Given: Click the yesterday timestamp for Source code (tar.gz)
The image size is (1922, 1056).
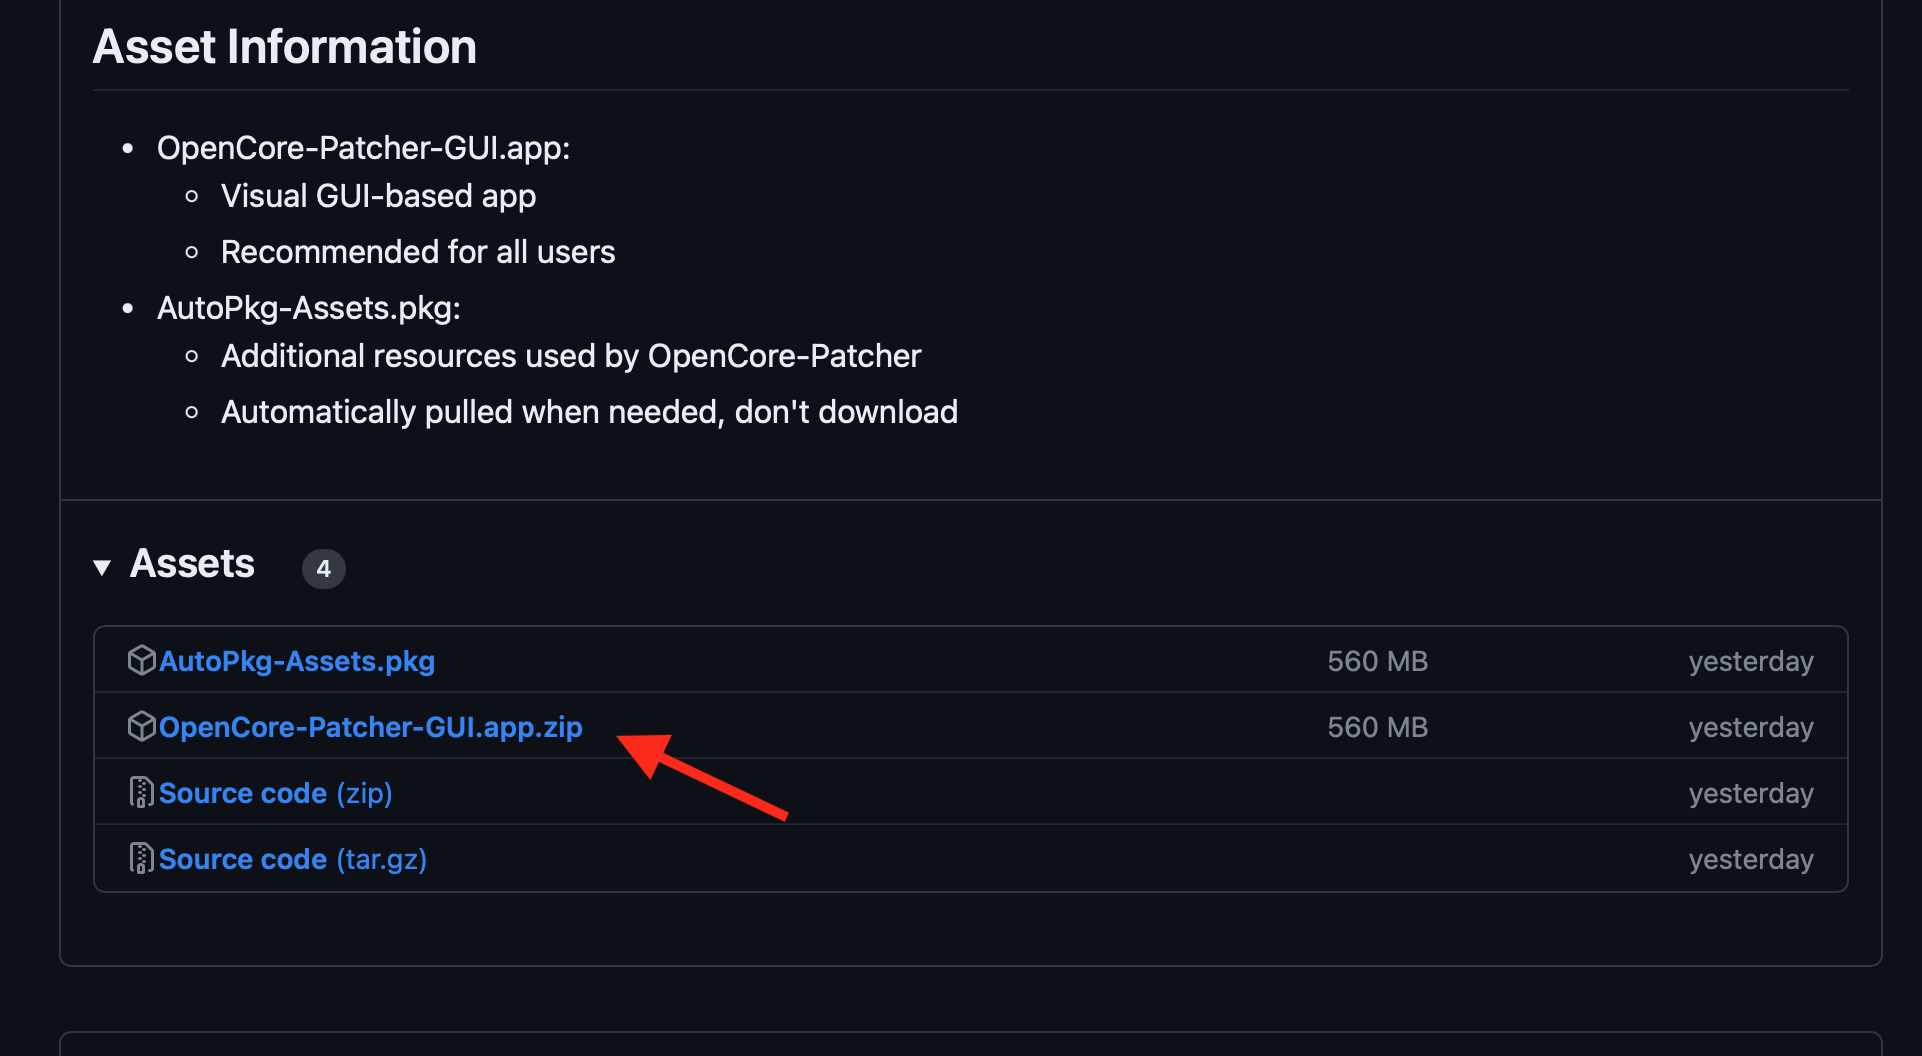Looking at the screenshot, I should click(1750, 859).
